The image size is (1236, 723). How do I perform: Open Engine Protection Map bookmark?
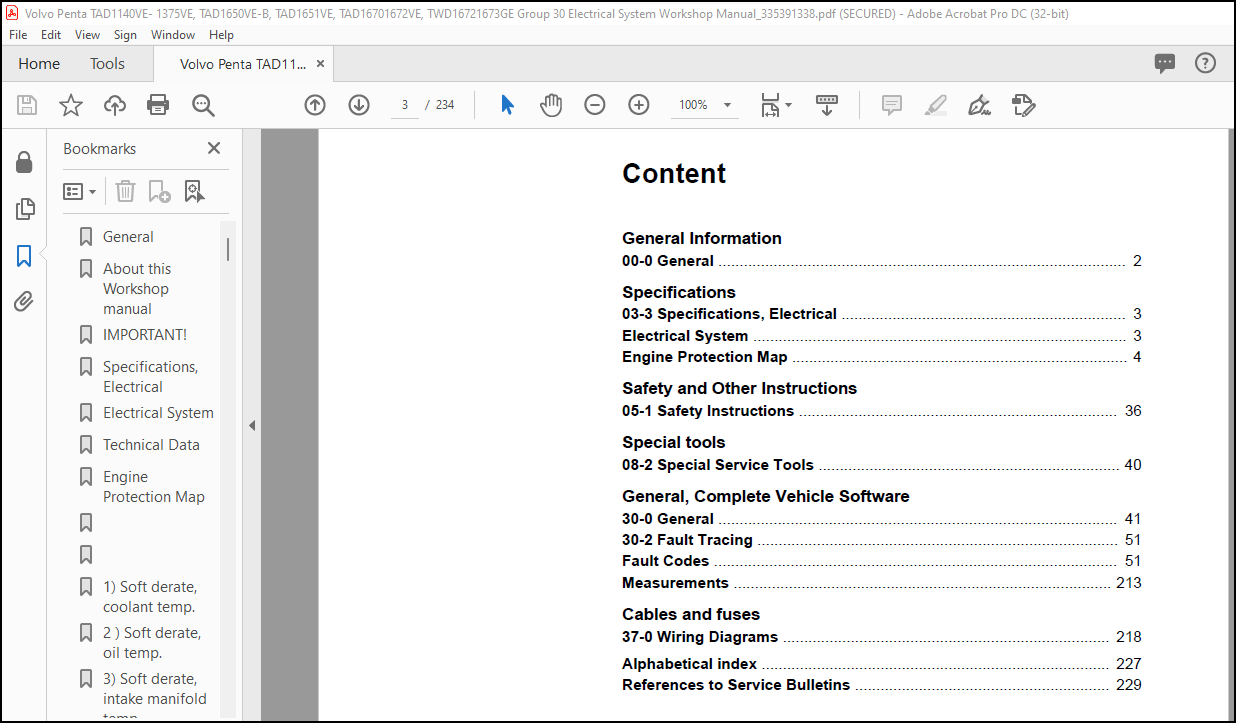pos(153,487)
